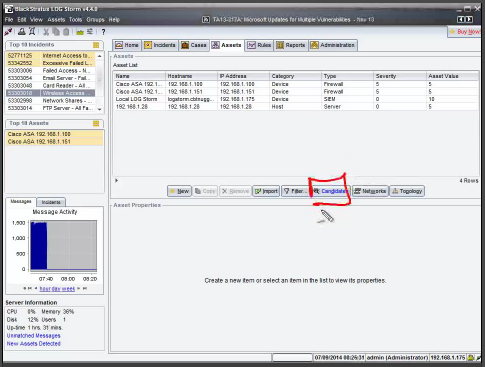Switch to the Home tab
This screenshot has width=486, height=367.
[127, 45]
